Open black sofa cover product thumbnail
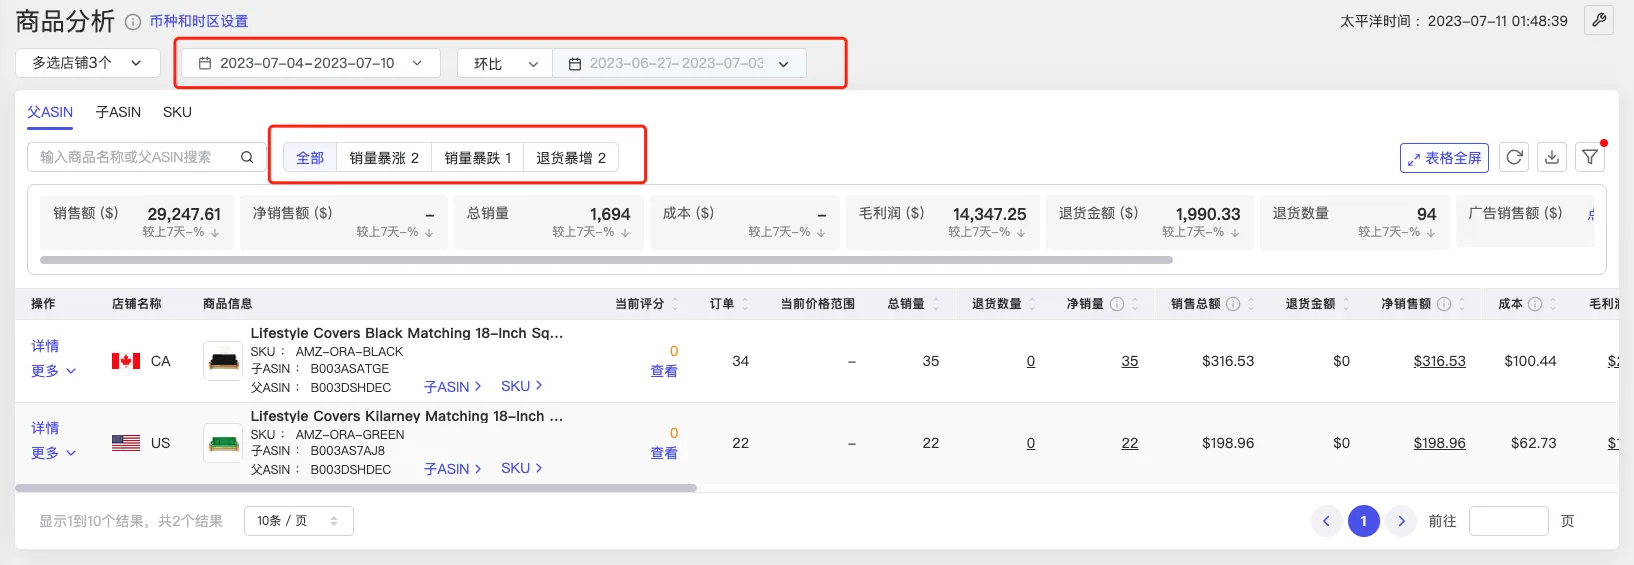 coord(223,361)
